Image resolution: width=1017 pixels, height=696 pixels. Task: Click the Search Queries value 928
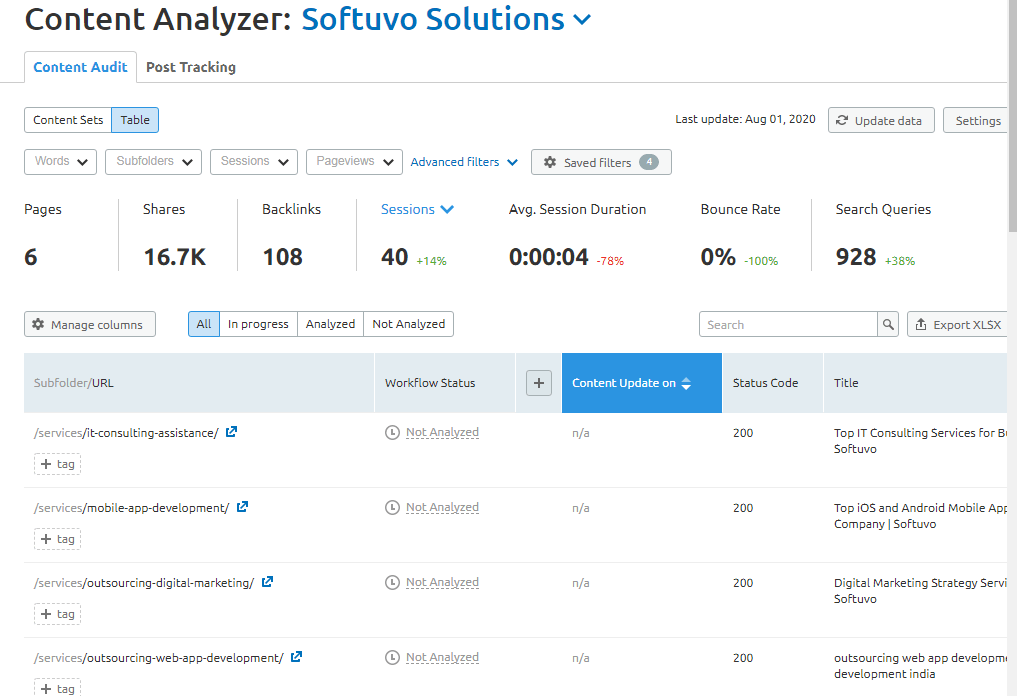[x=856, y=257]
